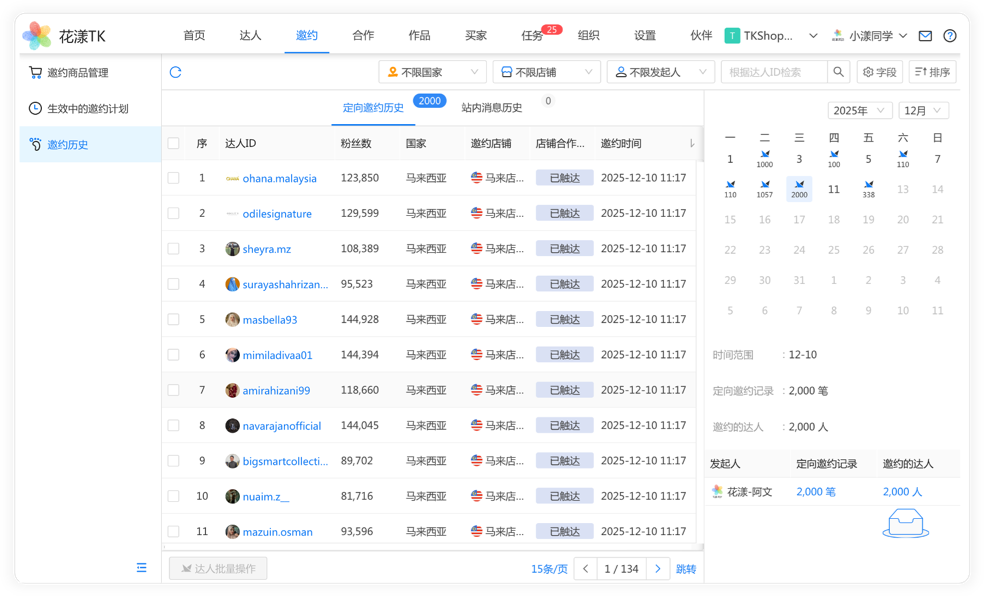The height and width of the screenshot is (596, 984).
Task: Expand the 不限店铺 store filter
Action: [x=547, y=72]
